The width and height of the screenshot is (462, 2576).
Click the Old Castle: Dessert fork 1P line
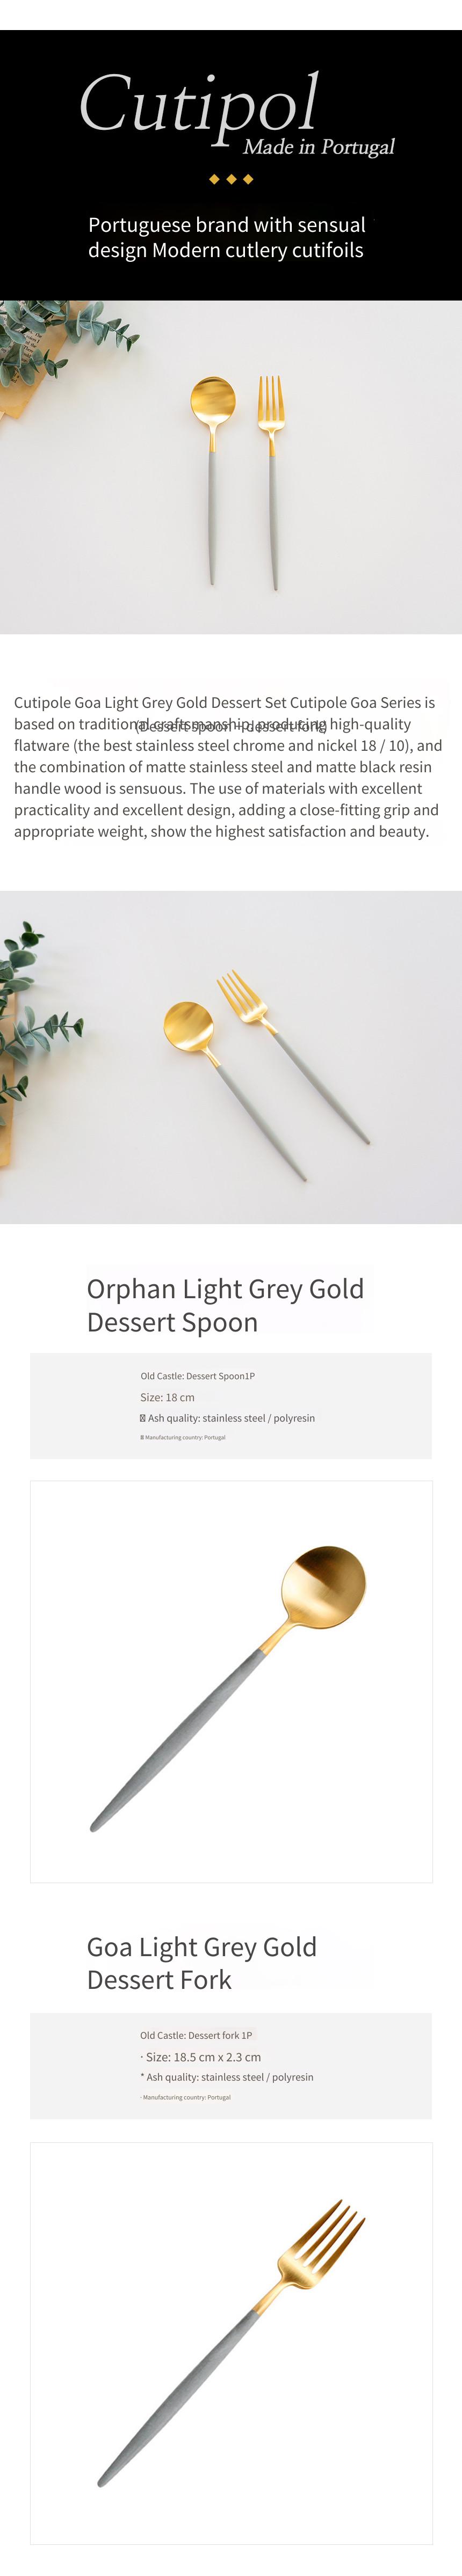(x=196, y=2035)
